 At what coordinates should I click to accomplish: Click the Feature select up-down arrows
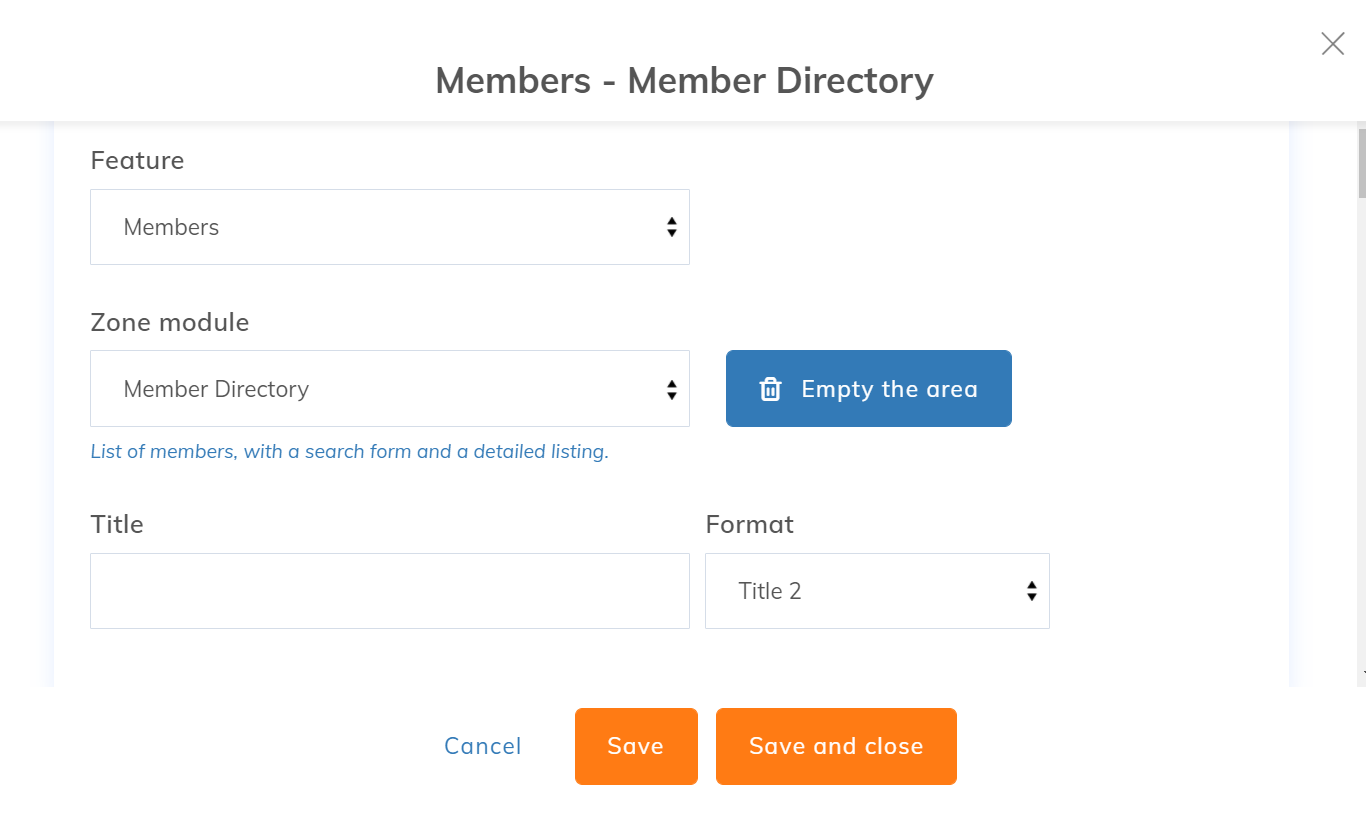(671, 227)
